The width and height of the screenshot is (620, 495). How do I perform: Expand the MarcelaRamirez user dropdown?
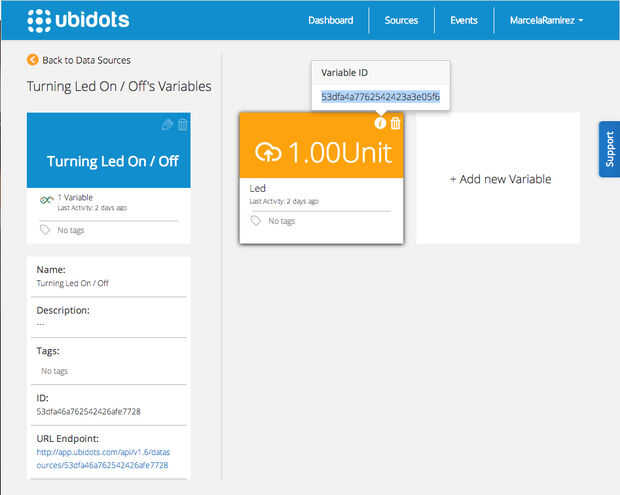point(546,21)
